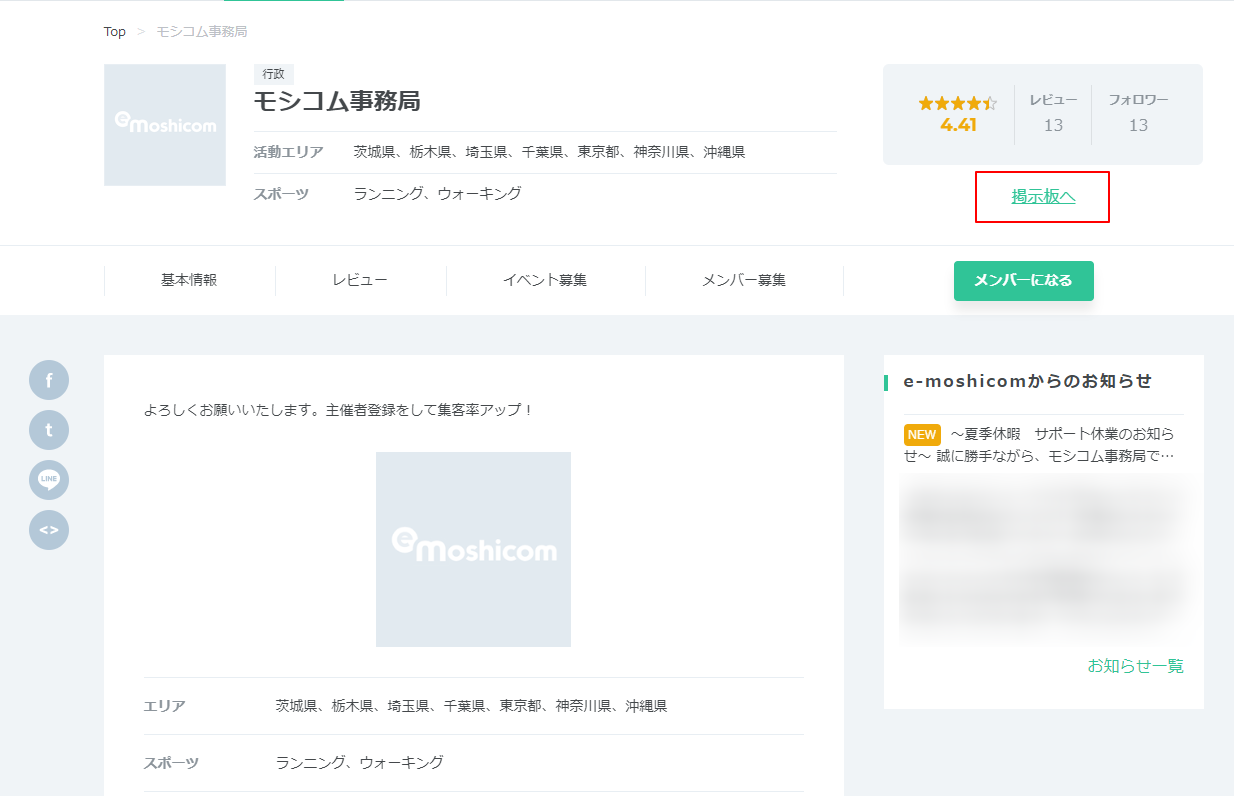Click the NEW badge on the notice
This screenshot has height=796, width=1234.
(922, 434)
